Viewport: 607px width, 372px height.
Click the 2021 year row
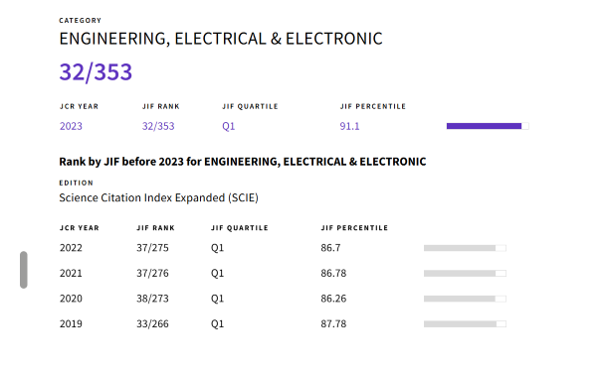(x=283, y=273)
